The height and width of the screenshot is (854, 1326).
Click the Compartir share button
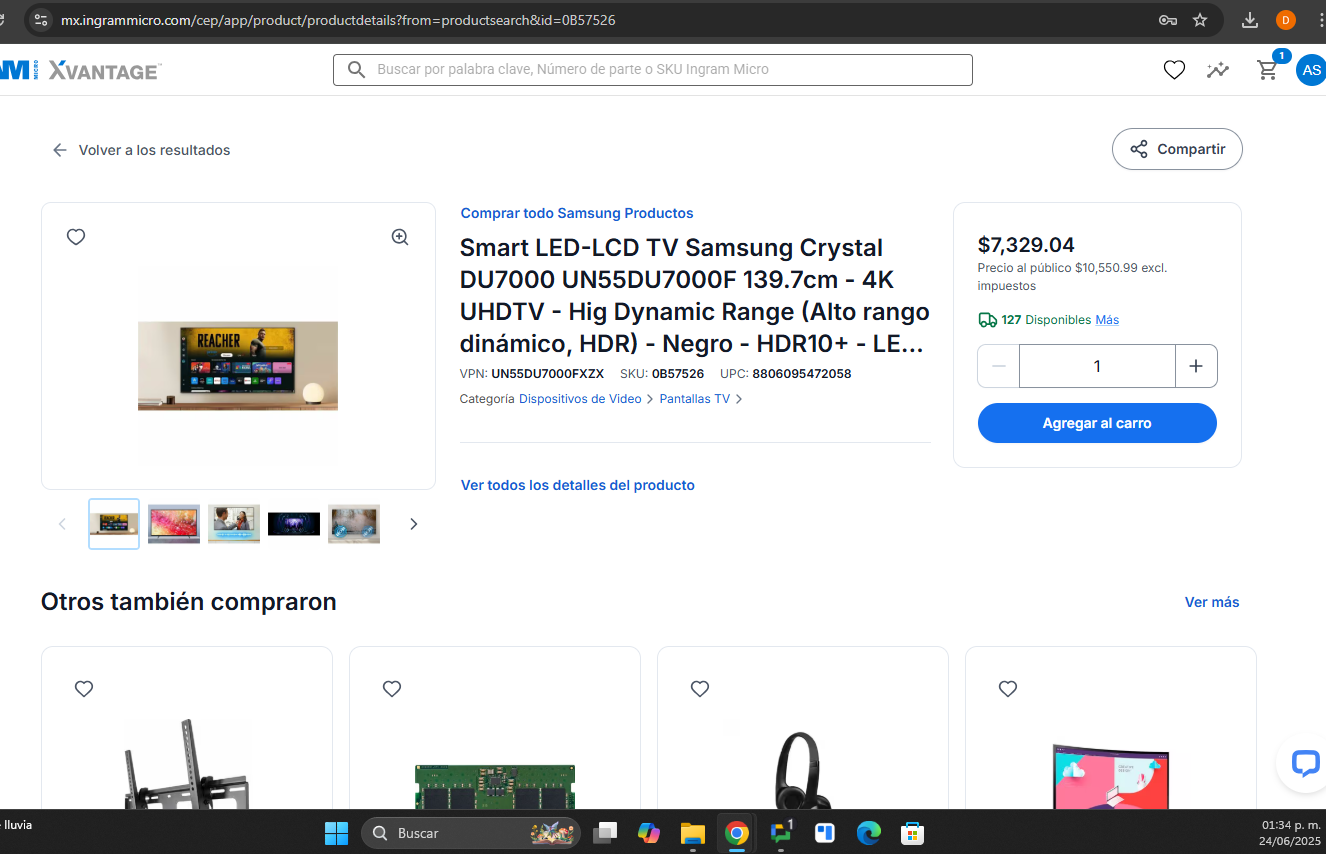(x=1177, y=149)
